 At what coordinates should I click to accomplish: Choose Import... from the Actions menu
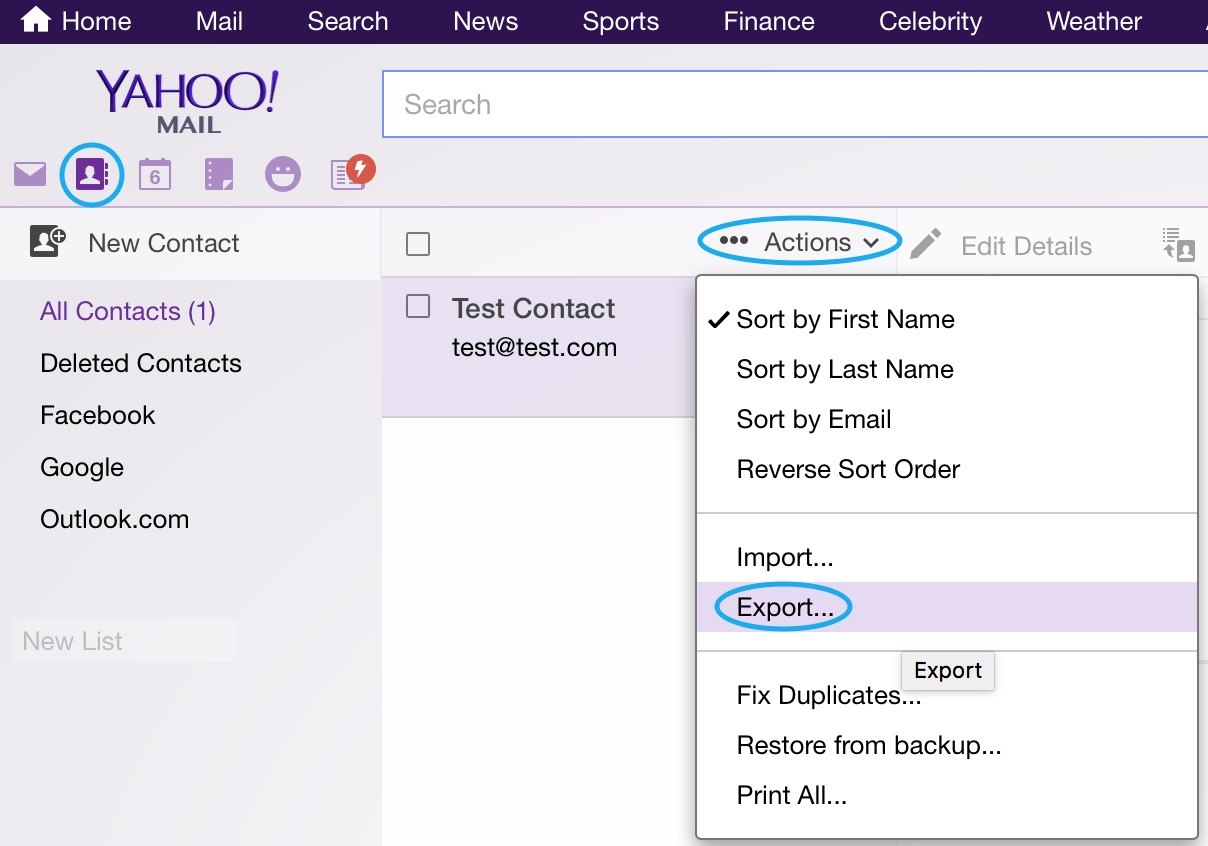click(x=785, y=557)
